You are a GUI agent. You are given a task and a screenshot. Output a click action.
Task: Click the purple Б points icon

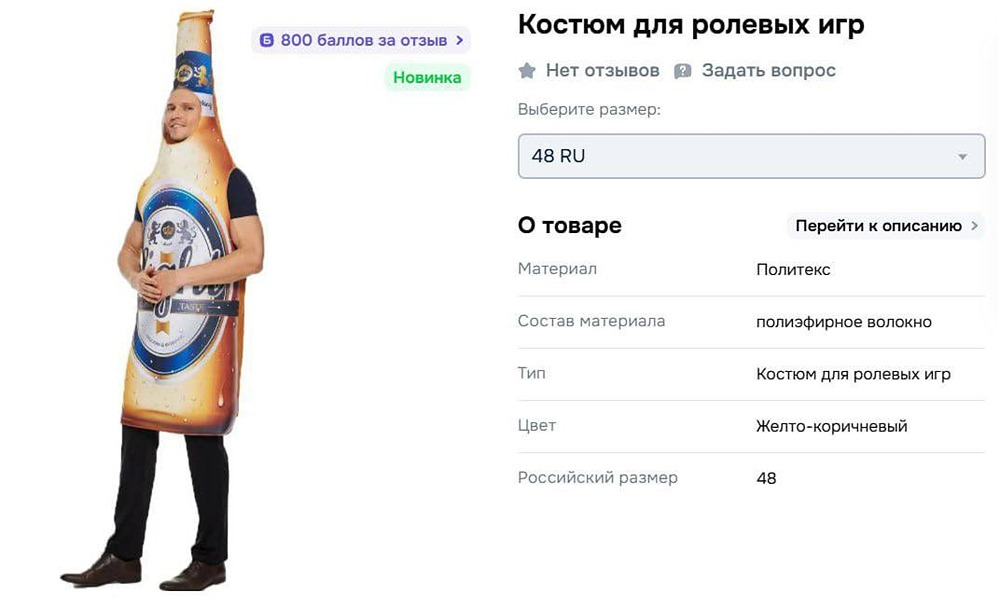click(267, 41)
